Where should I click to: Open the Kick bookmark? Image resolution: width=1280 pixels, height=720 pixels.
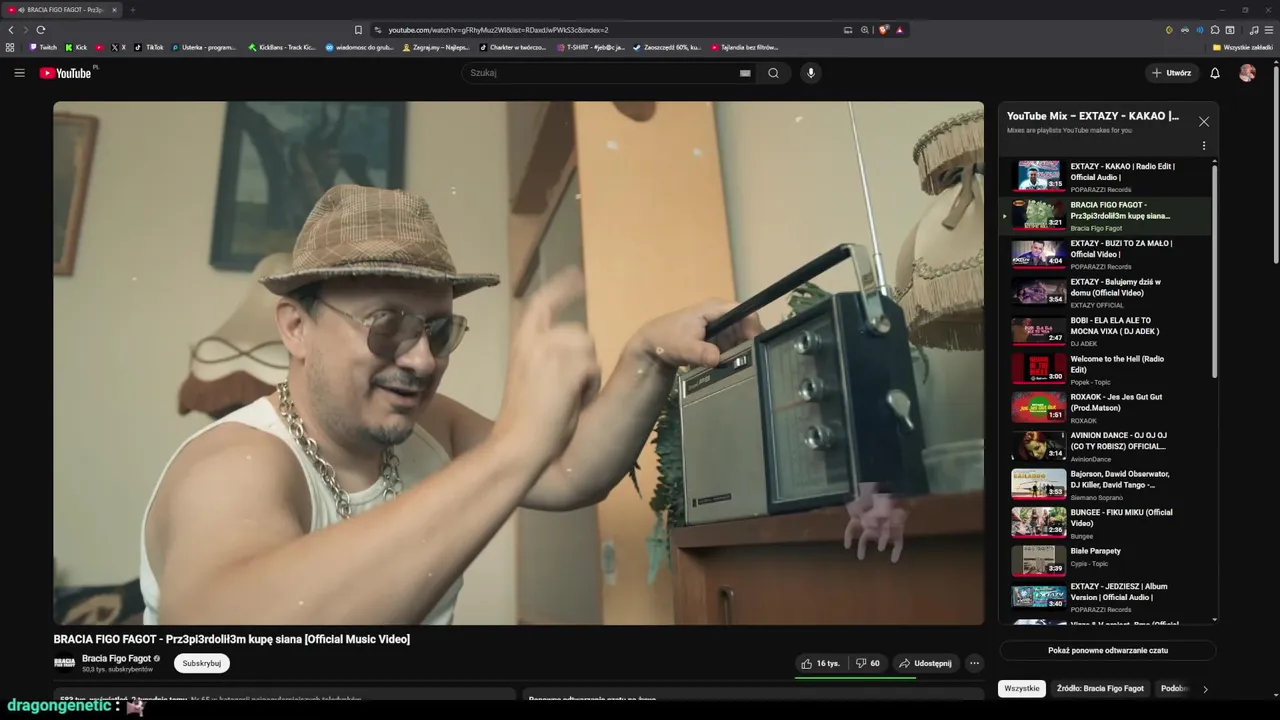pyautogui.click(x=76, y=47)
